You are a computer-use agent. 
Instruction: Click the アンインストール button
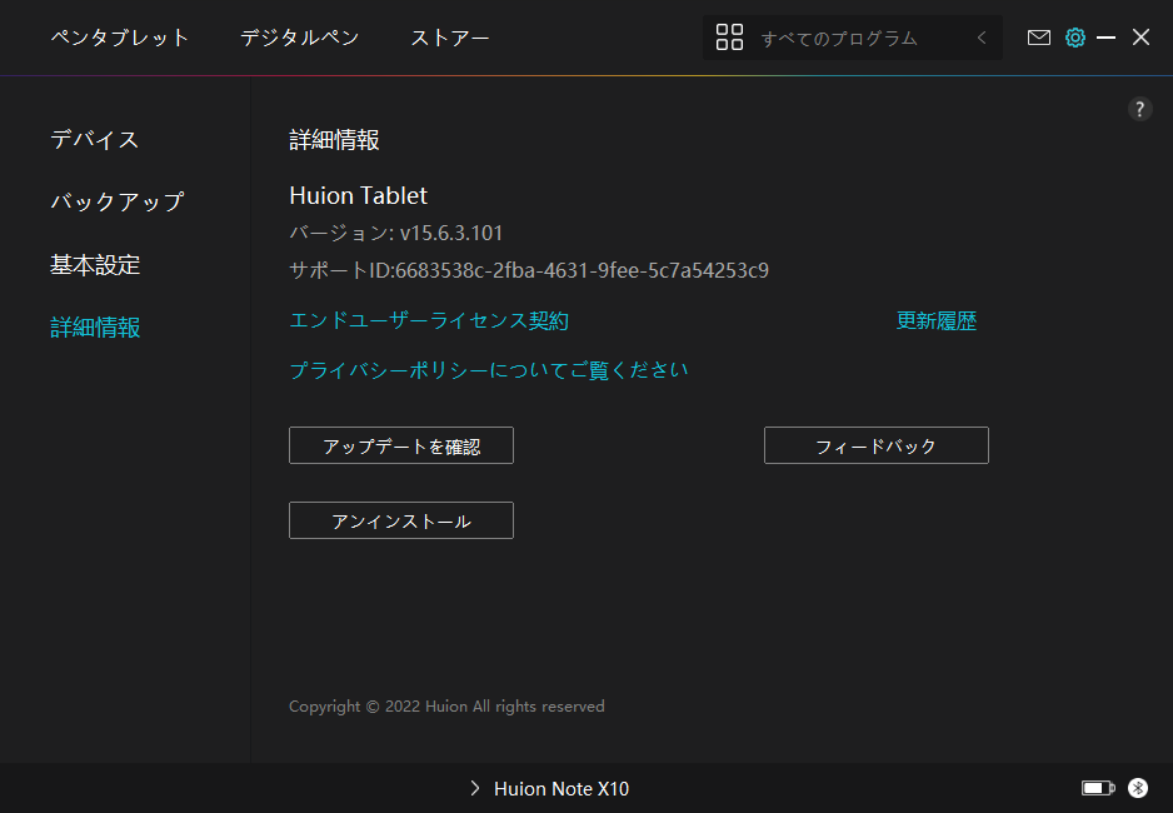[x=401, y=521]
